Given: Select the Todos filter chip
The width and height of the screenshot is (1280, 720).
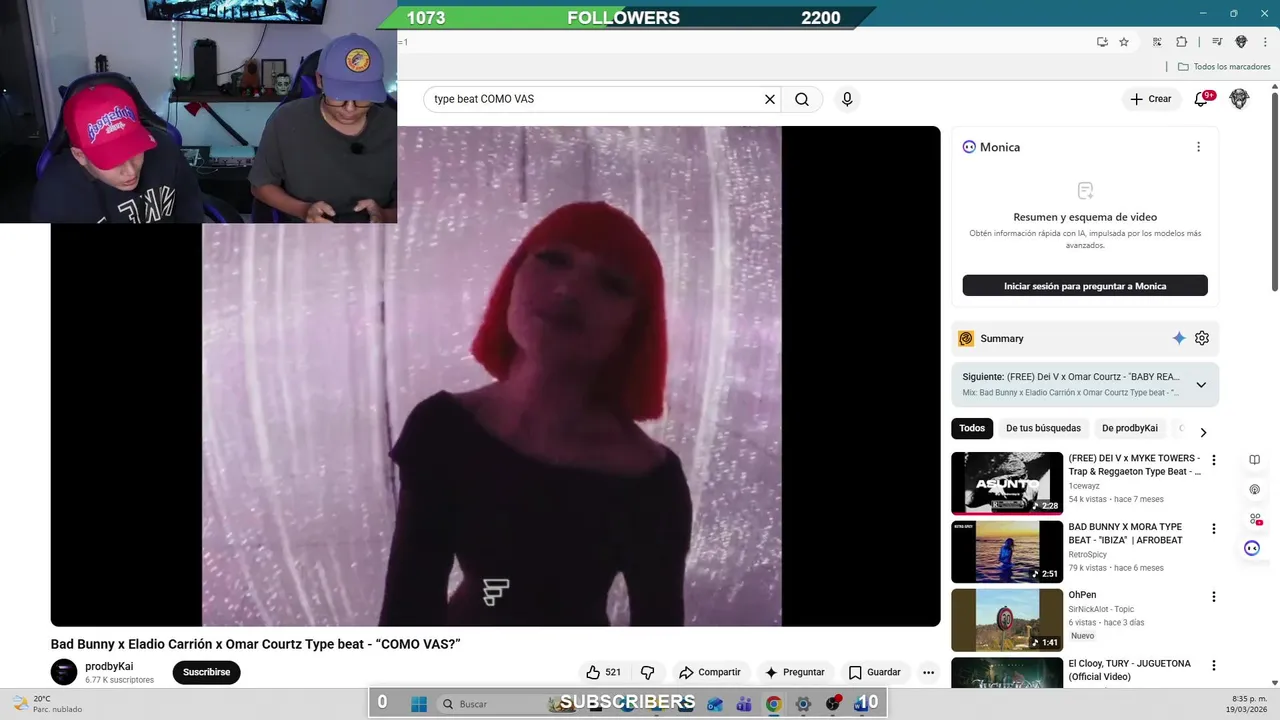Looking at the screenshot, I should point(972,428).
